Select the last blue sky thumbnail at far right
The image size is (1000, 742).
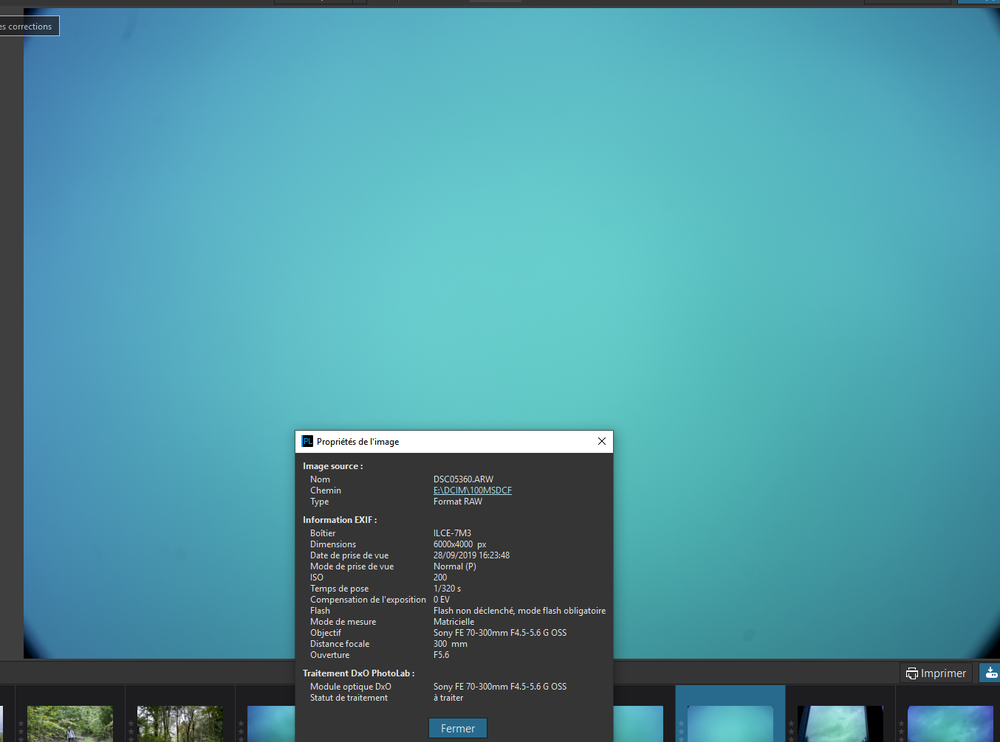pyautogui.click(x=950, y=723)
